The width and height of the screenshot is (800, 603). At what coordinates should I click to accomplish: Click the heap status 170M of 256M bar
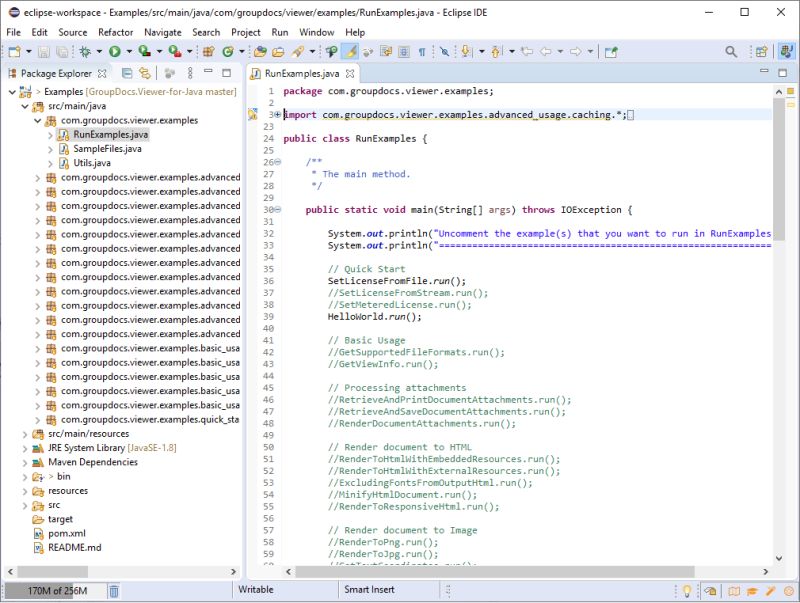[x=54, y=591]
